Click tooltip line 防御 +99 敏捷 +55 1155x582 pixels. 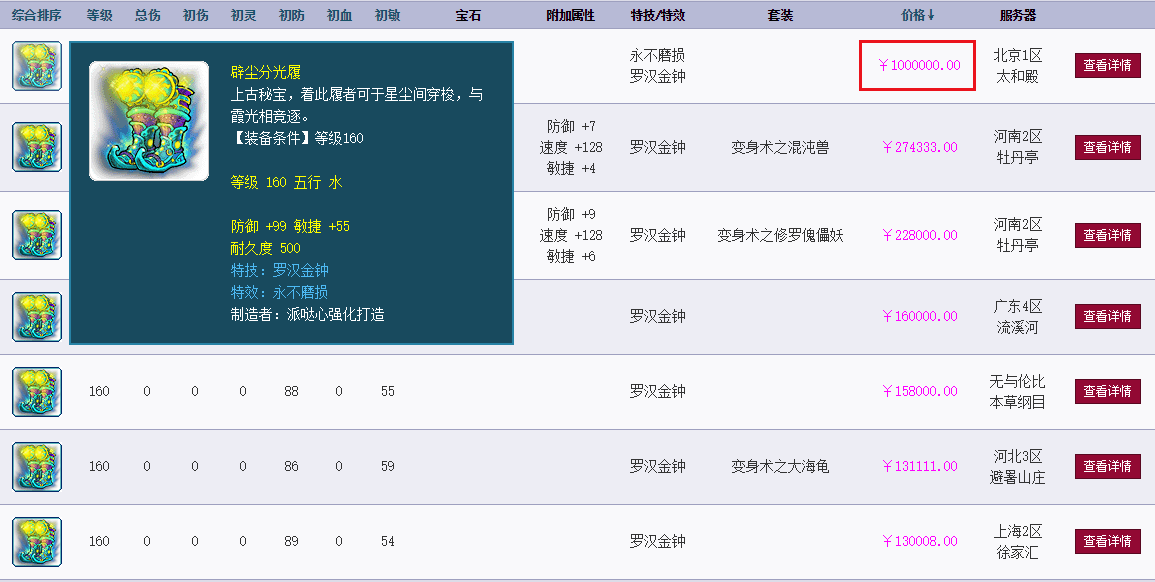click(x=290, y=226)
